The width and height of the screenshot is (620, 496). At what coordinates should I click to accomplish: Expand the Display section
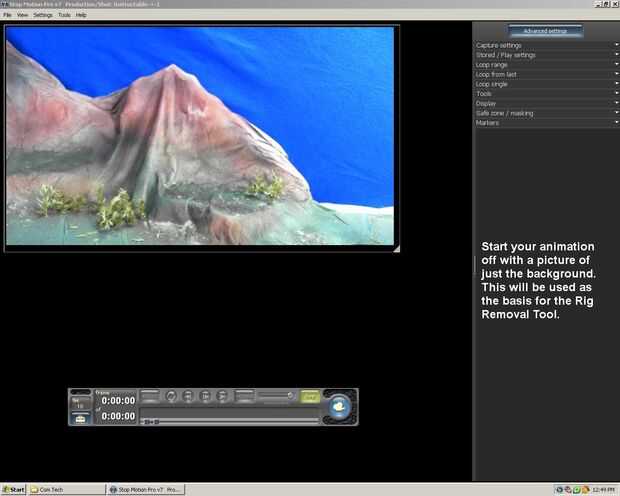point(546,103)
